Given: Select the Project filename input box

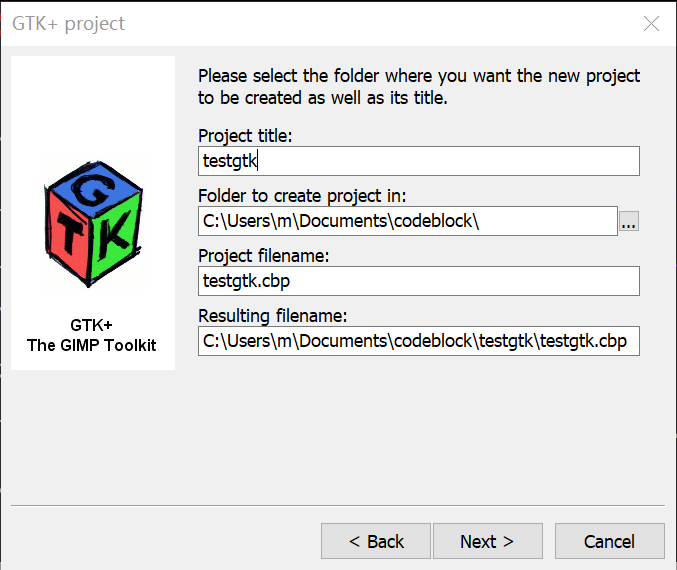Looking at the screenshot, I should click(x=418, y=281).
